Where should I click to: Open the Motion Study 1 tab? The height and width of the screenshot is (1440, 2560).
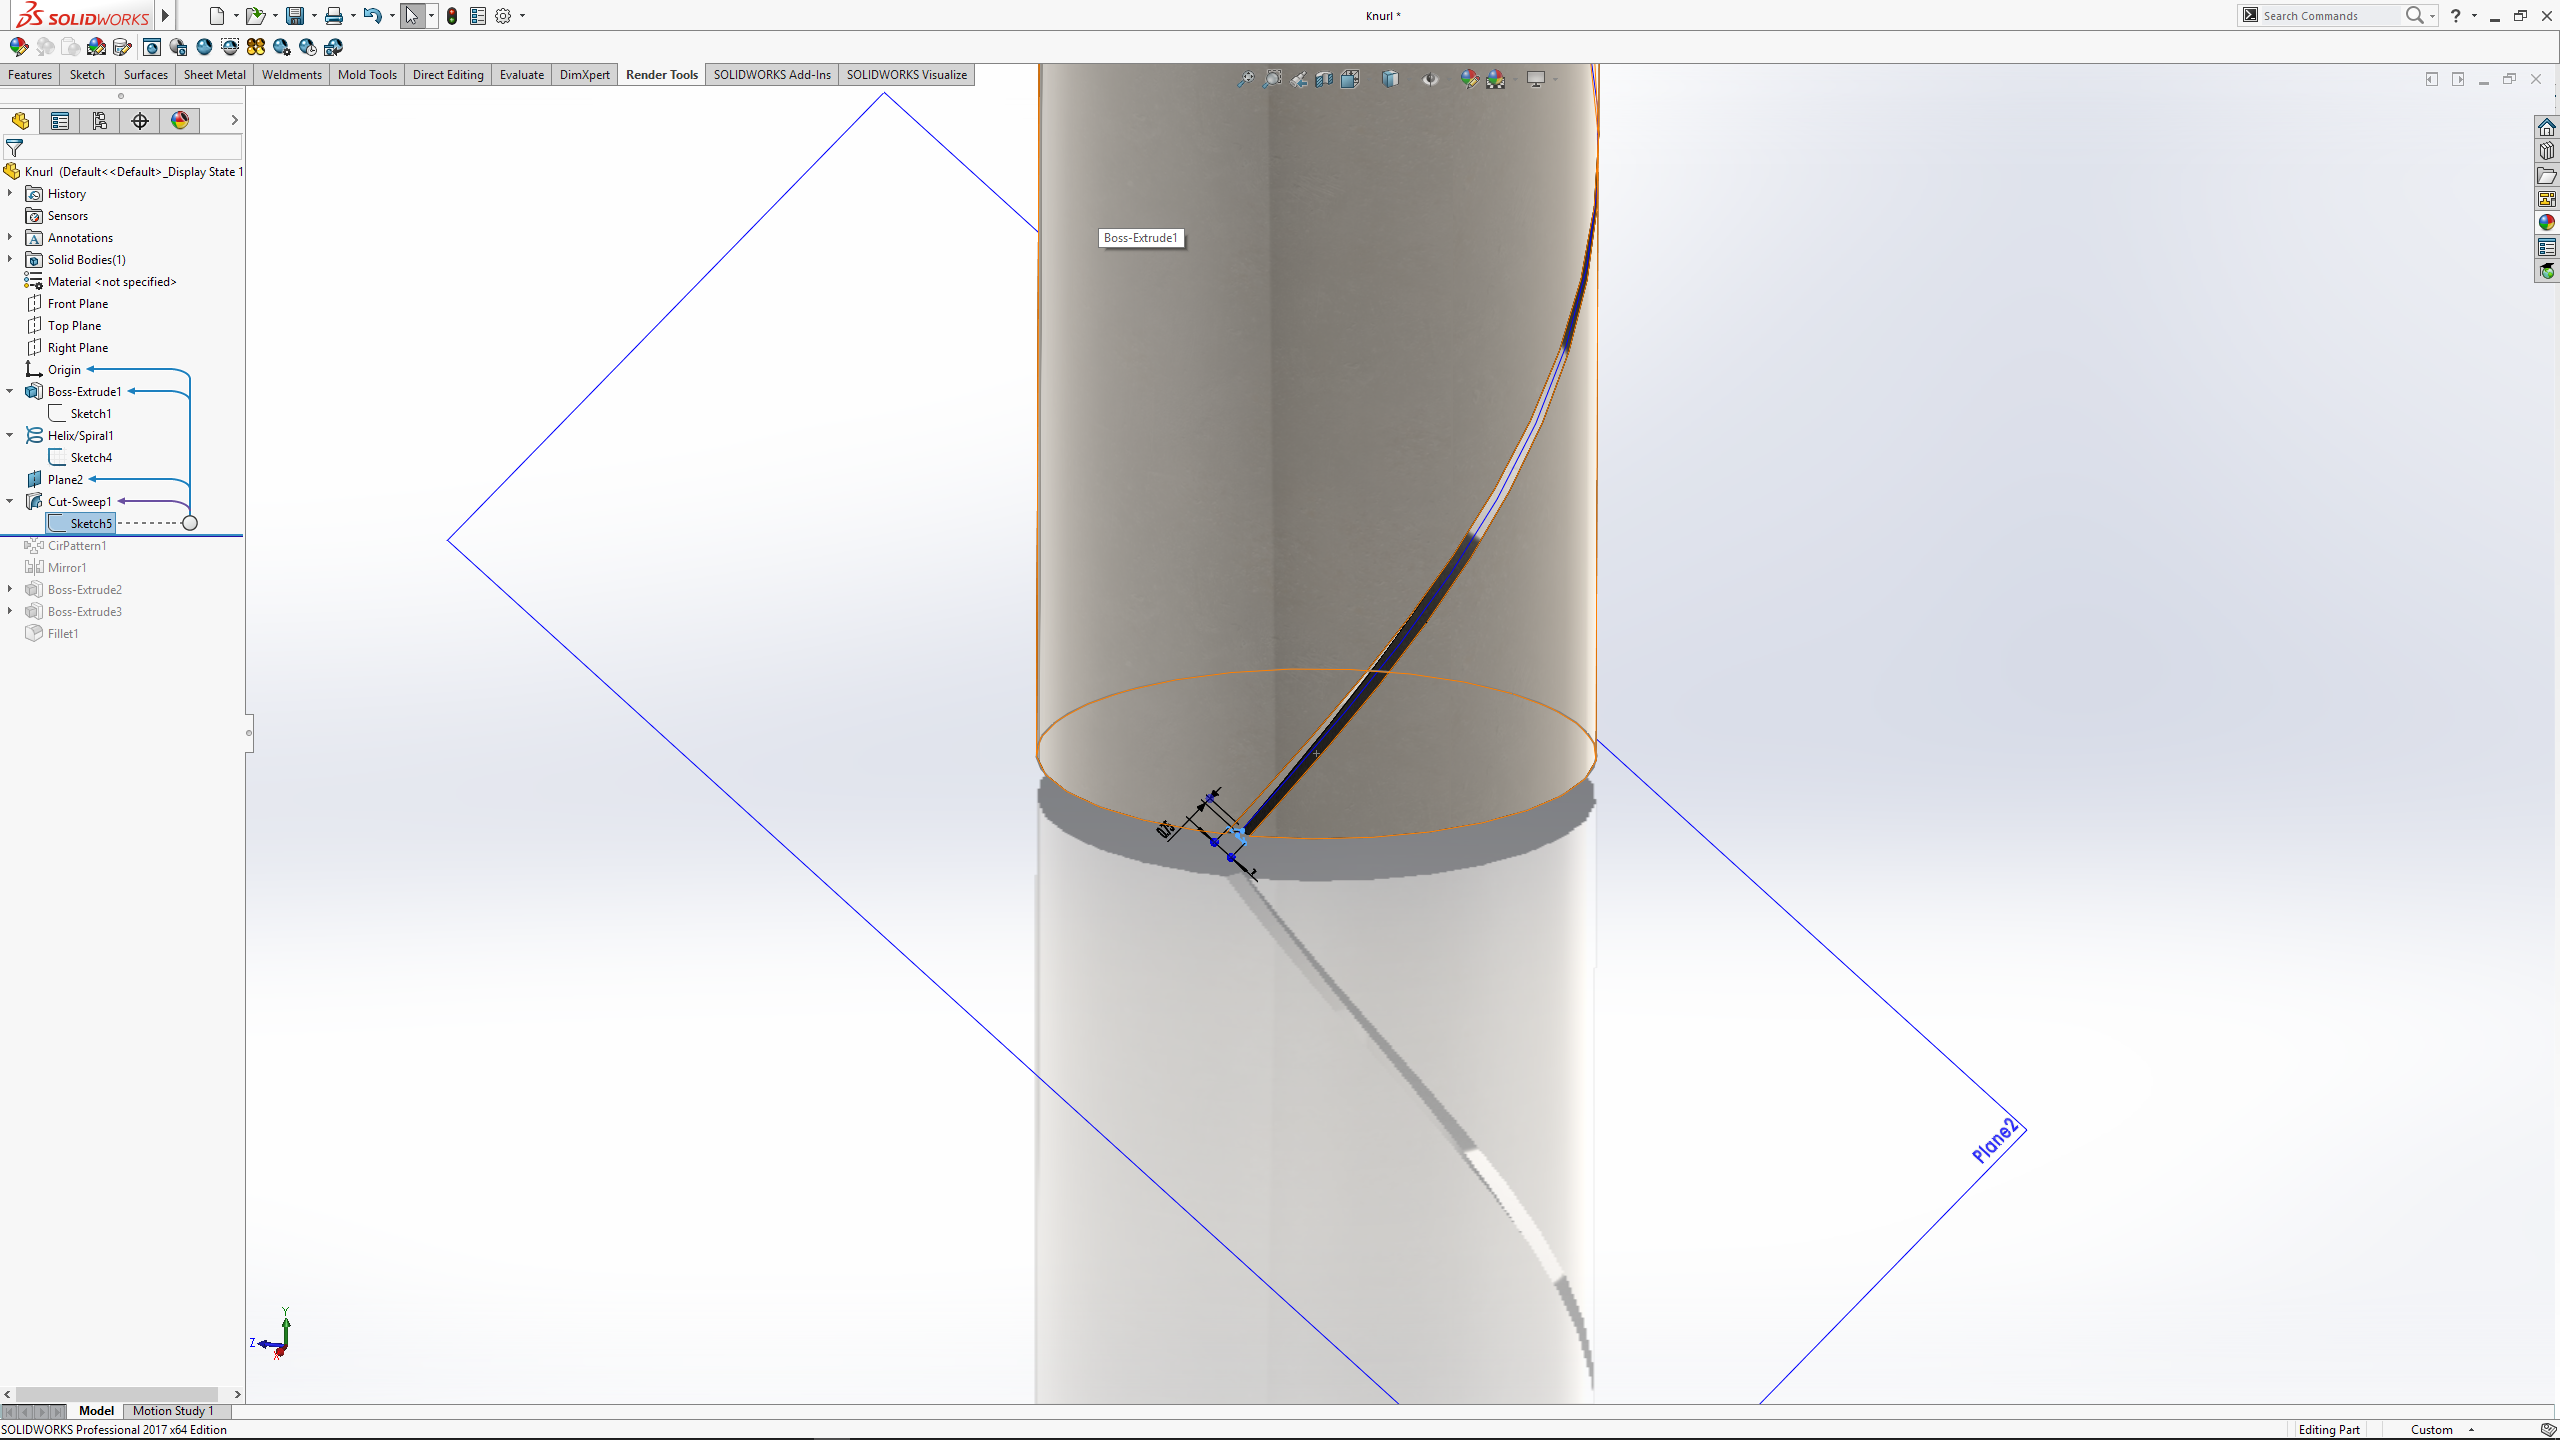coord(173,1411)
